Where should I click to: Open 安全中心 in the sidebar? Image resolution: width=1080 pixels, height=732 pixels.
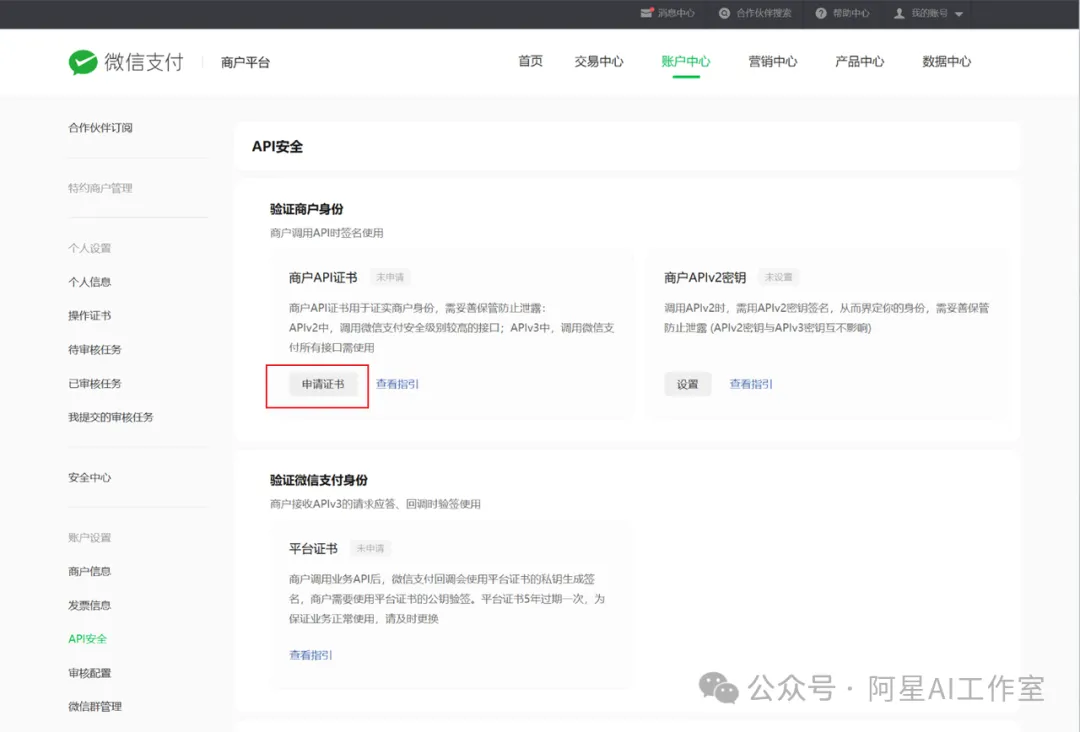tap(90, 477)
